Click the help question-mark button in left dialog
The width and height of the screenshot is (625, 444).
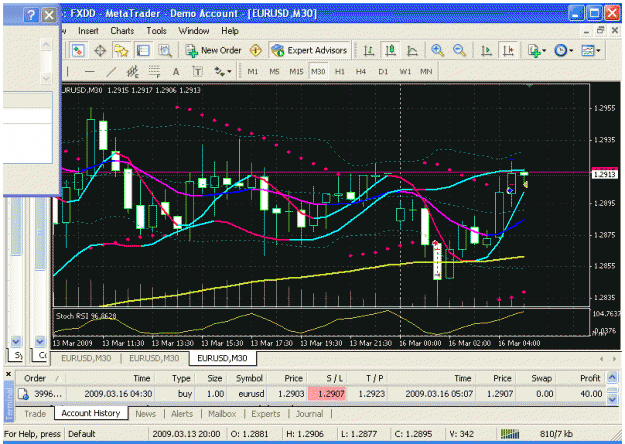(31, 15)
